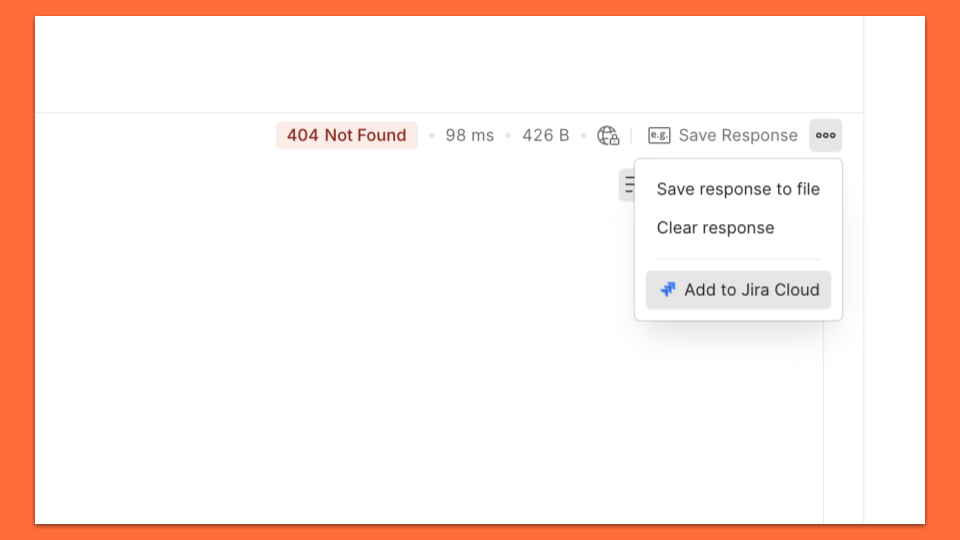Click the 404 Not Found status badge
This screenshot has height=540, width=960.
(x=346, y=136)
